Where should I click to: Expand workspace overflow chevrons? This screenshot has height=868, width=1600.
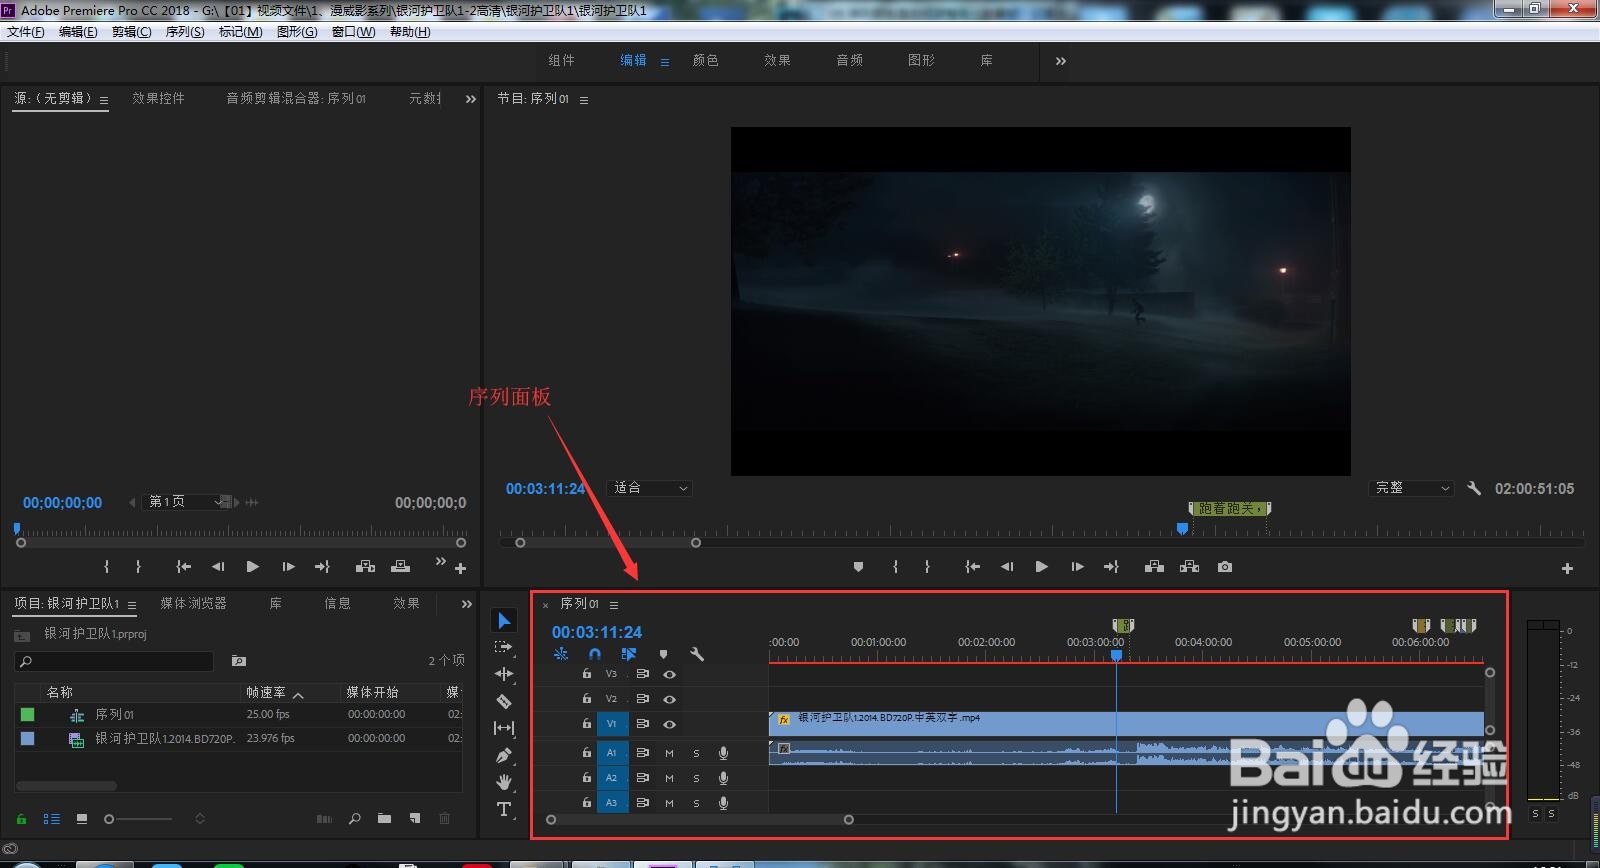(x=1060, y=61)
